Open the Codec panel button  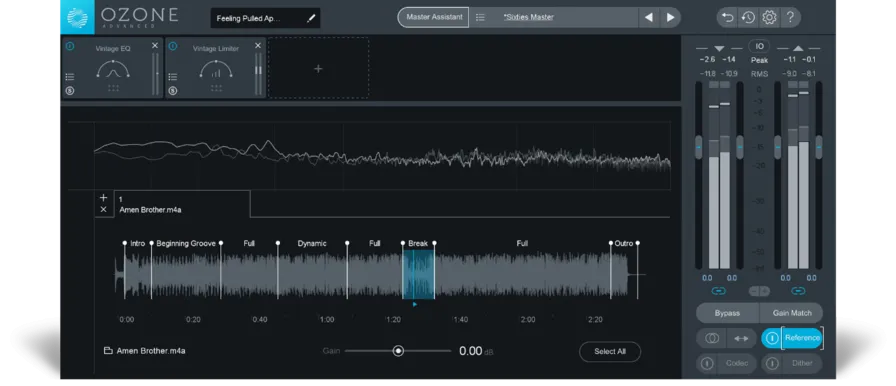click(737, 363)
